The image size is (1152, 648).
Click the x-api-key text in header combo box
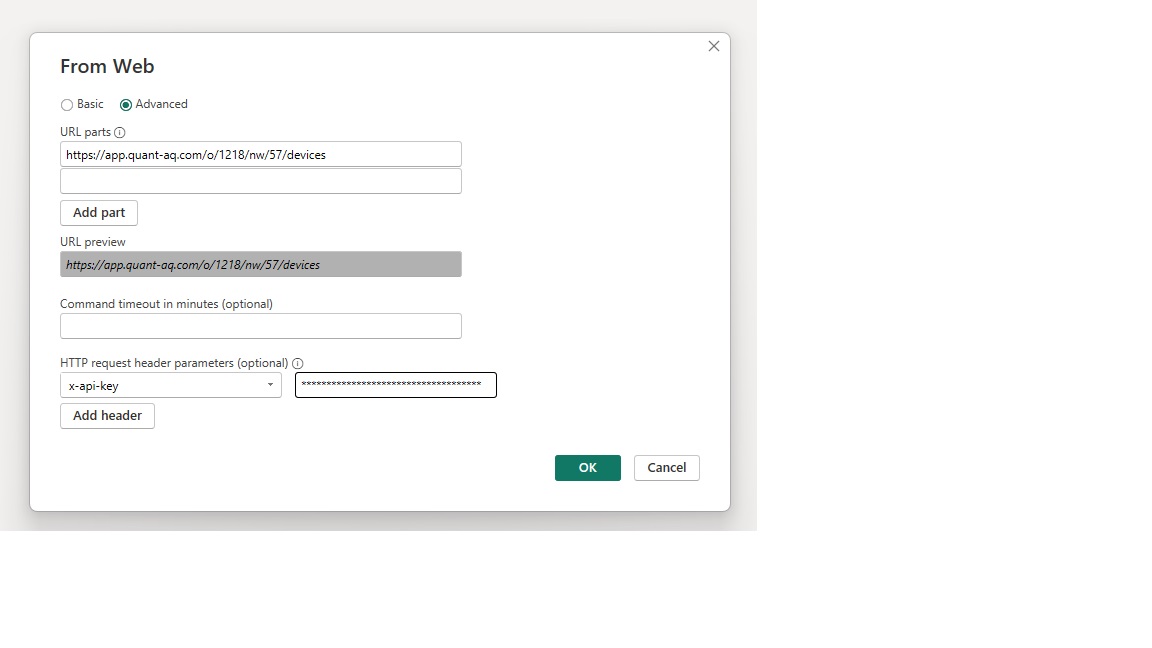coord(94,386)
